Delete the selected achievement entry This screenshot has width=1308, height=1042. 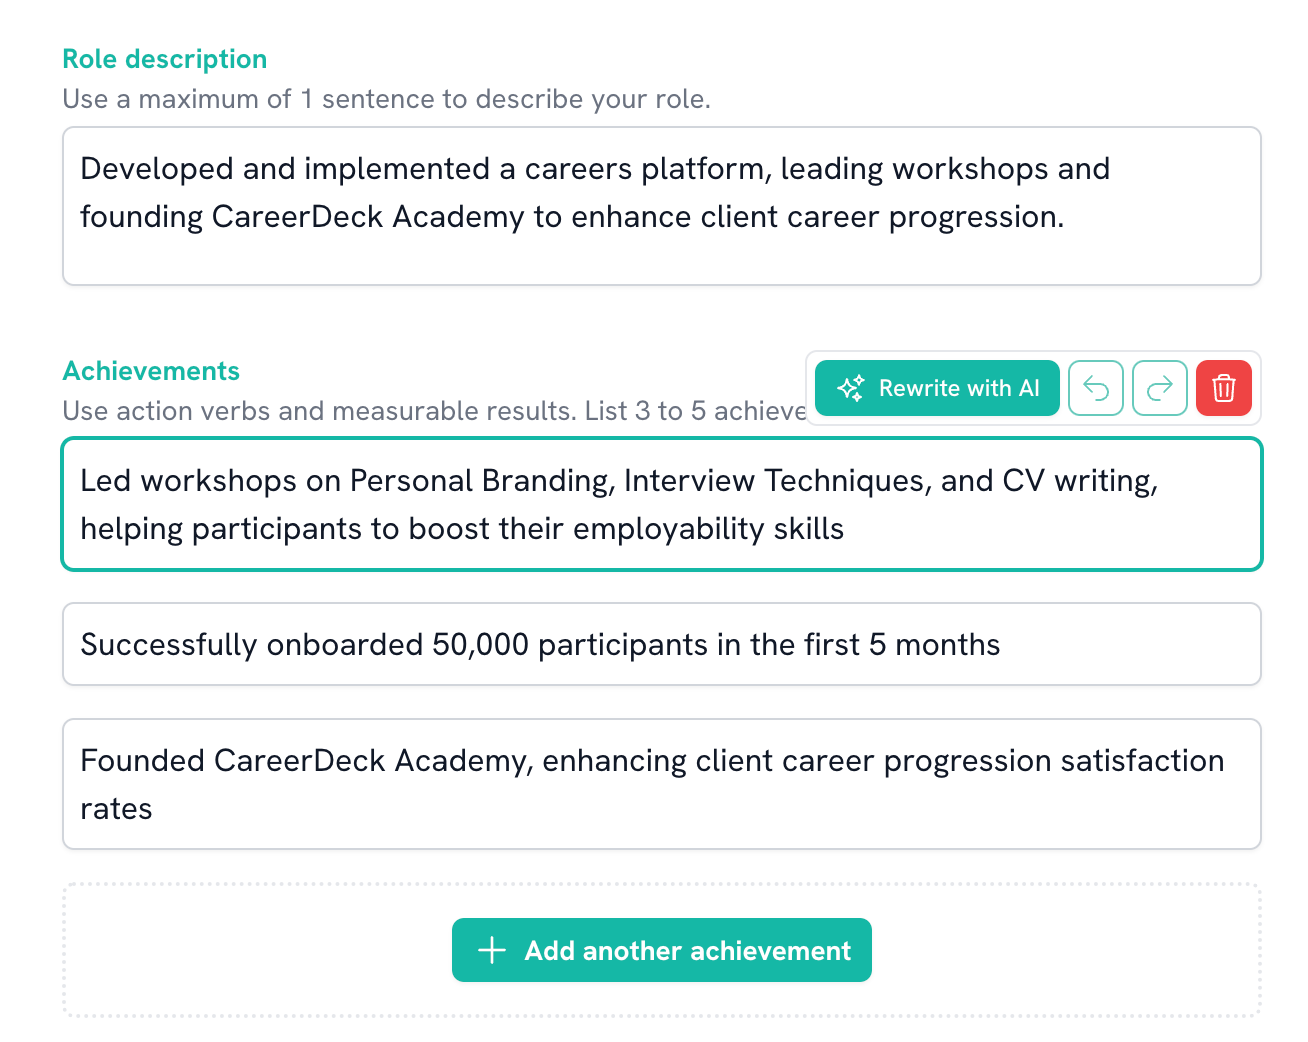pos(1224,388)
